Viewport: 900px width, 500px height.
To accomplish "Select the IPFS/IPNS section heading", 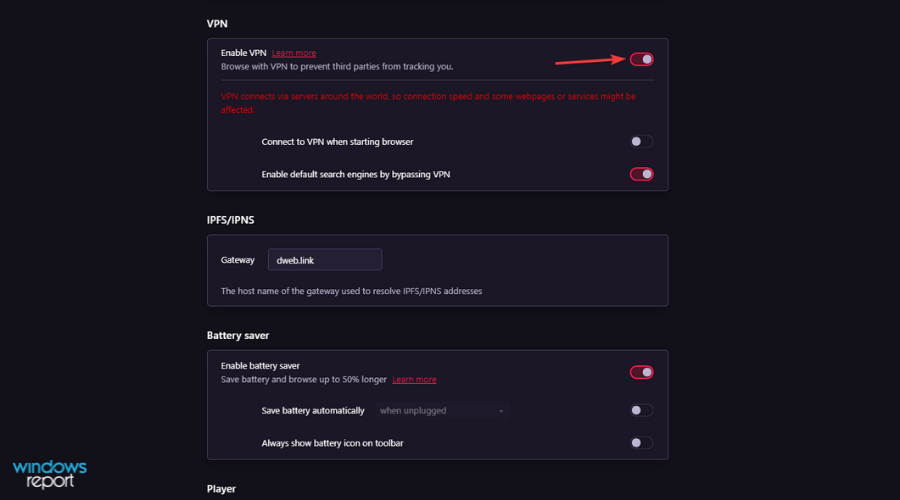I will pos(230,220).
